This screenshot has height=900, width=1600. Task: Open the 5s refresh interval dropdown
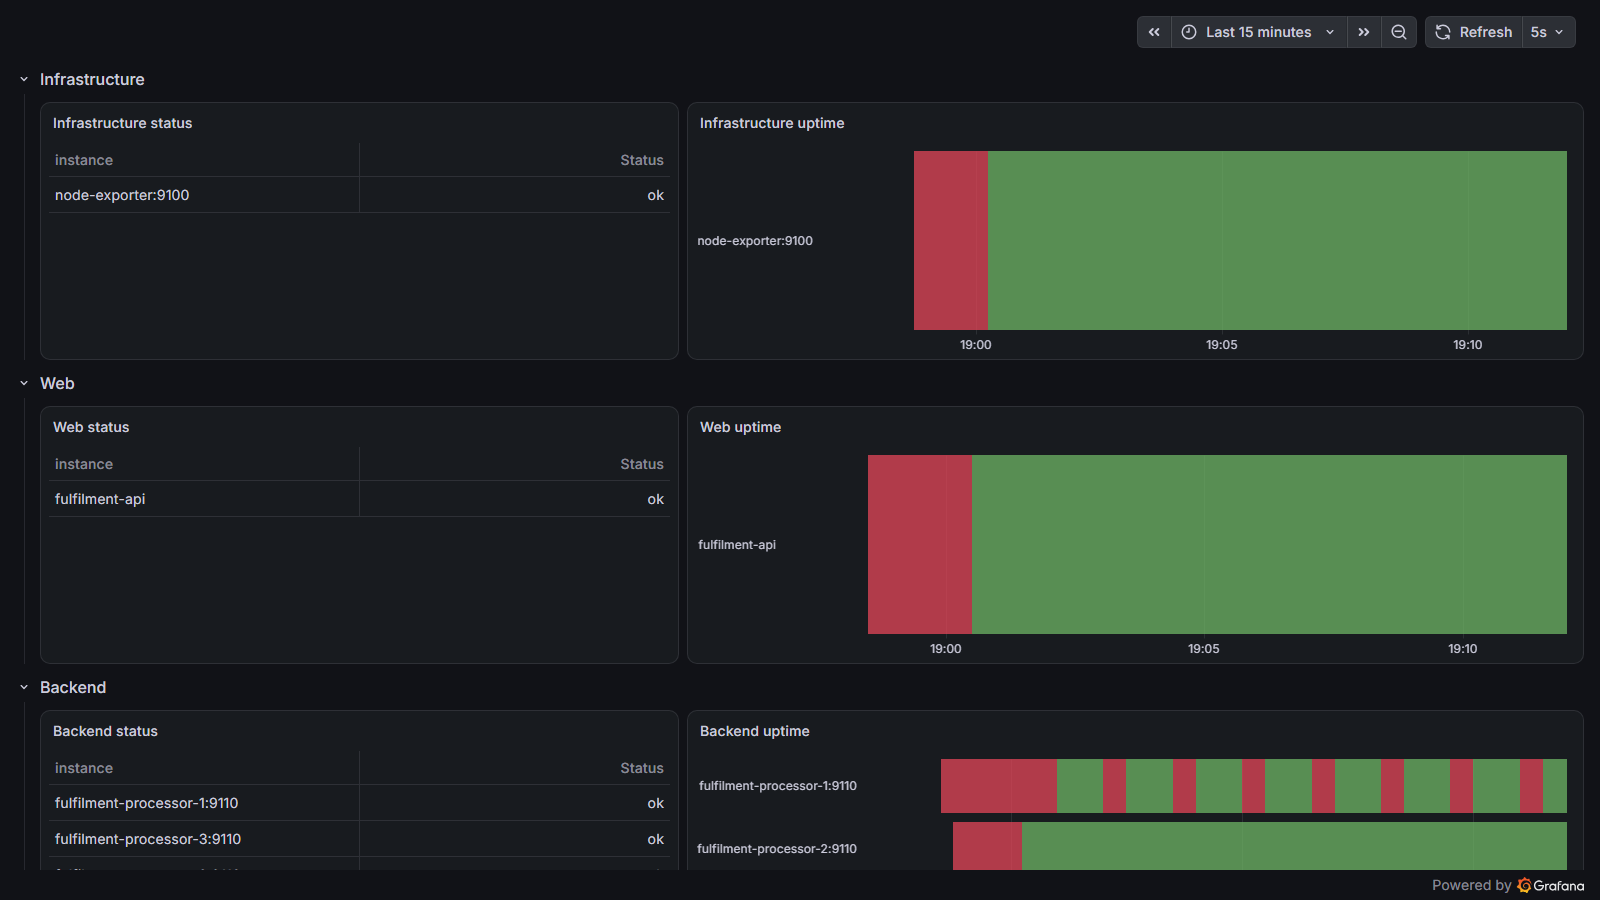(1548, 32)
